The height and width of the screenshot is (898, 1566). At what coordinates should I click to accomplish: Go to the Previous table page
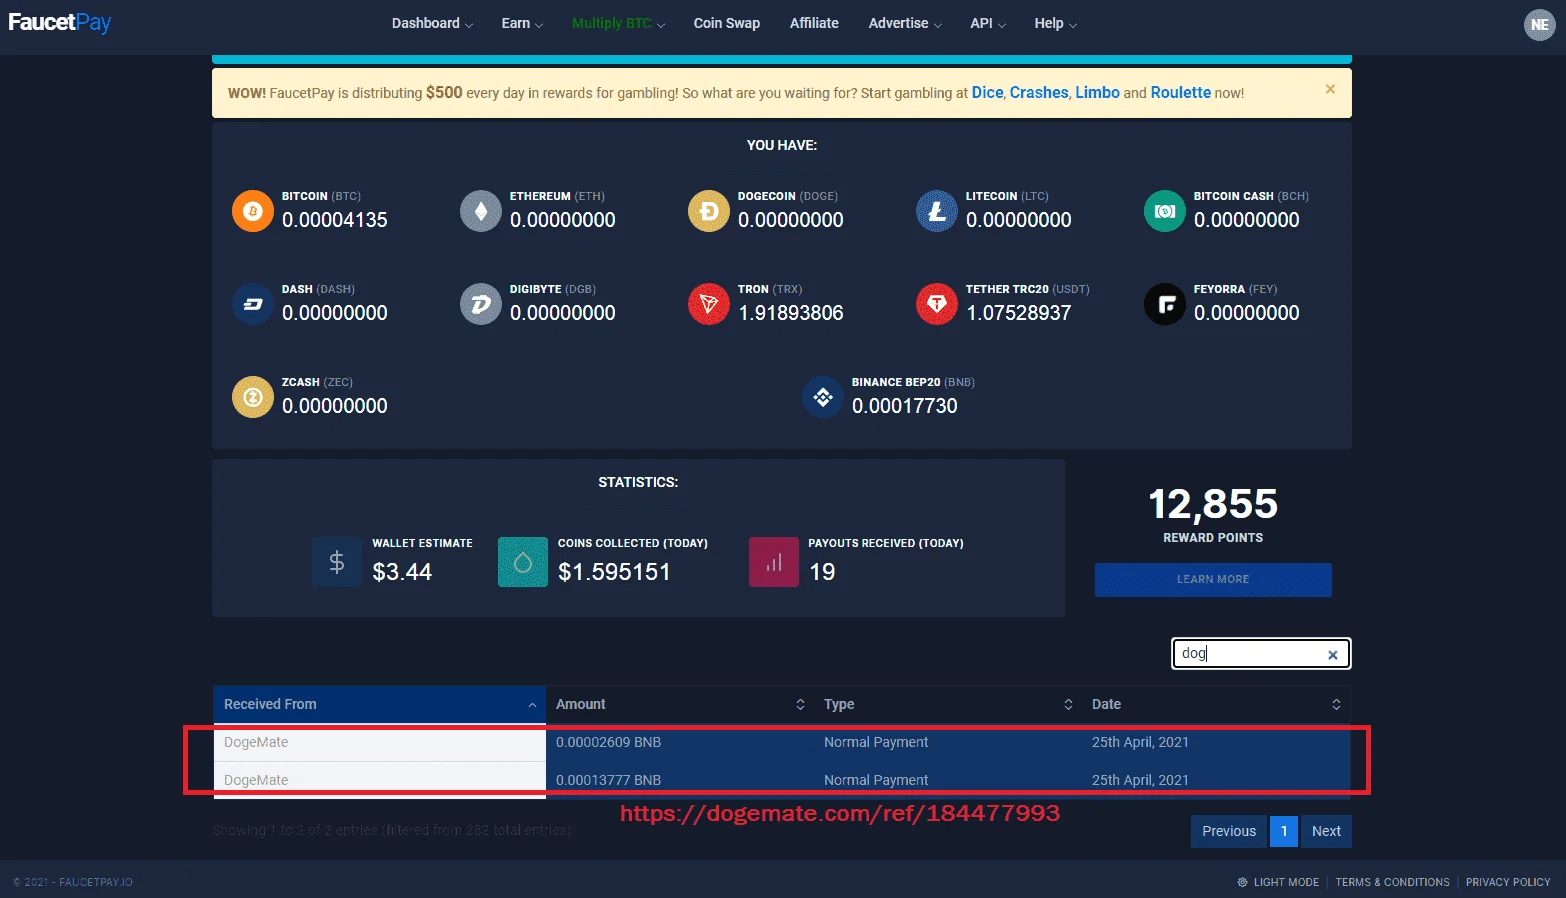[1229, 831]
